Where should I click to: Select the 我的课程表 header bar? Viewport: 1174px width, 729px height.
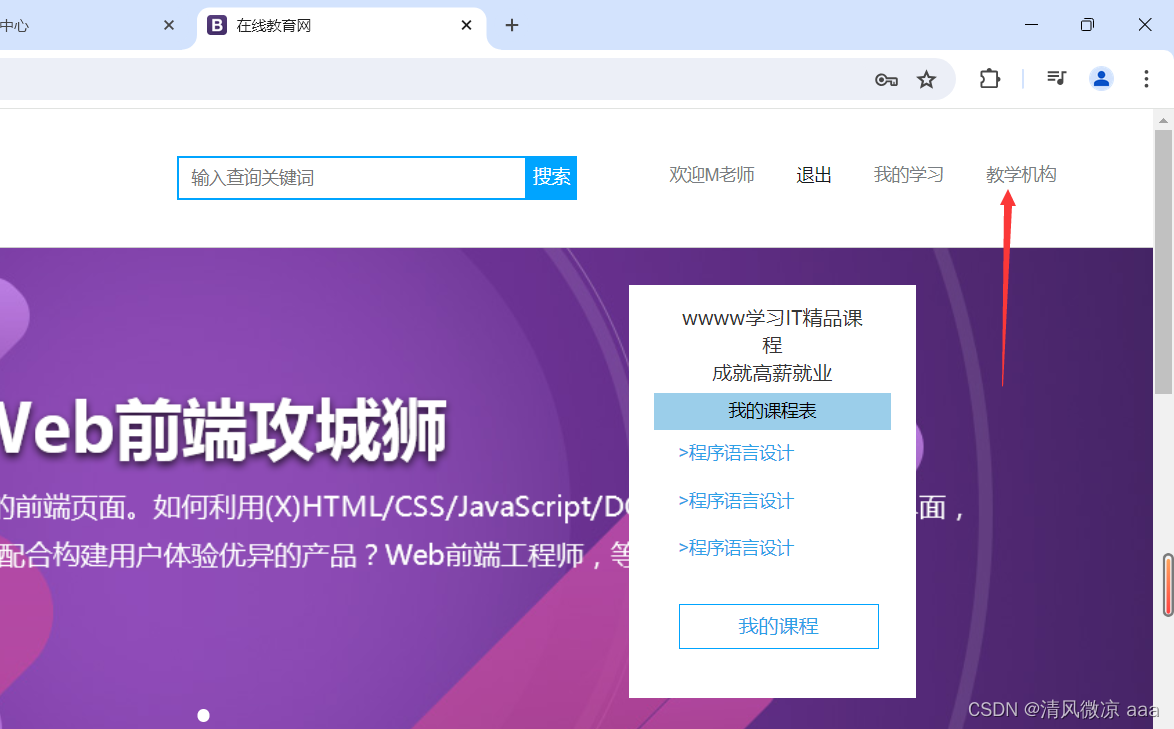point(772,412)
